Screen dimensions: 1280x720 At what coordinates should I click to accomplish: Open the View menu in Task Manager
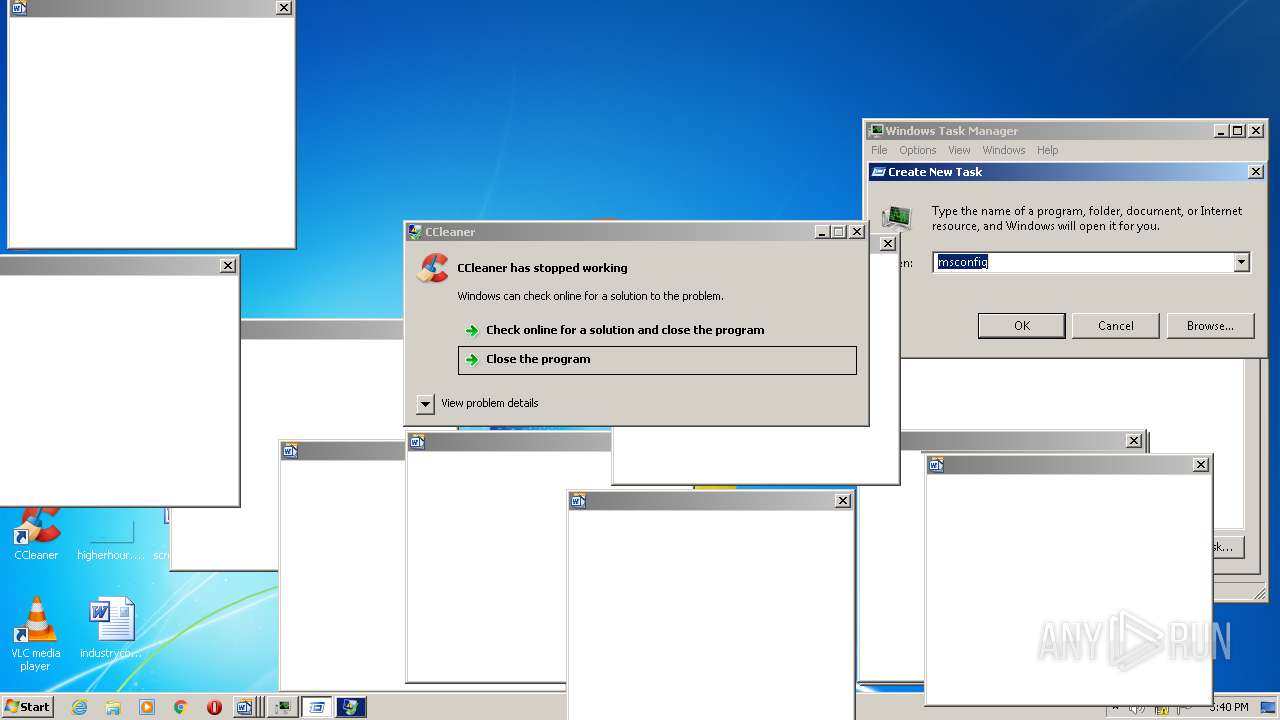[959, 150]
